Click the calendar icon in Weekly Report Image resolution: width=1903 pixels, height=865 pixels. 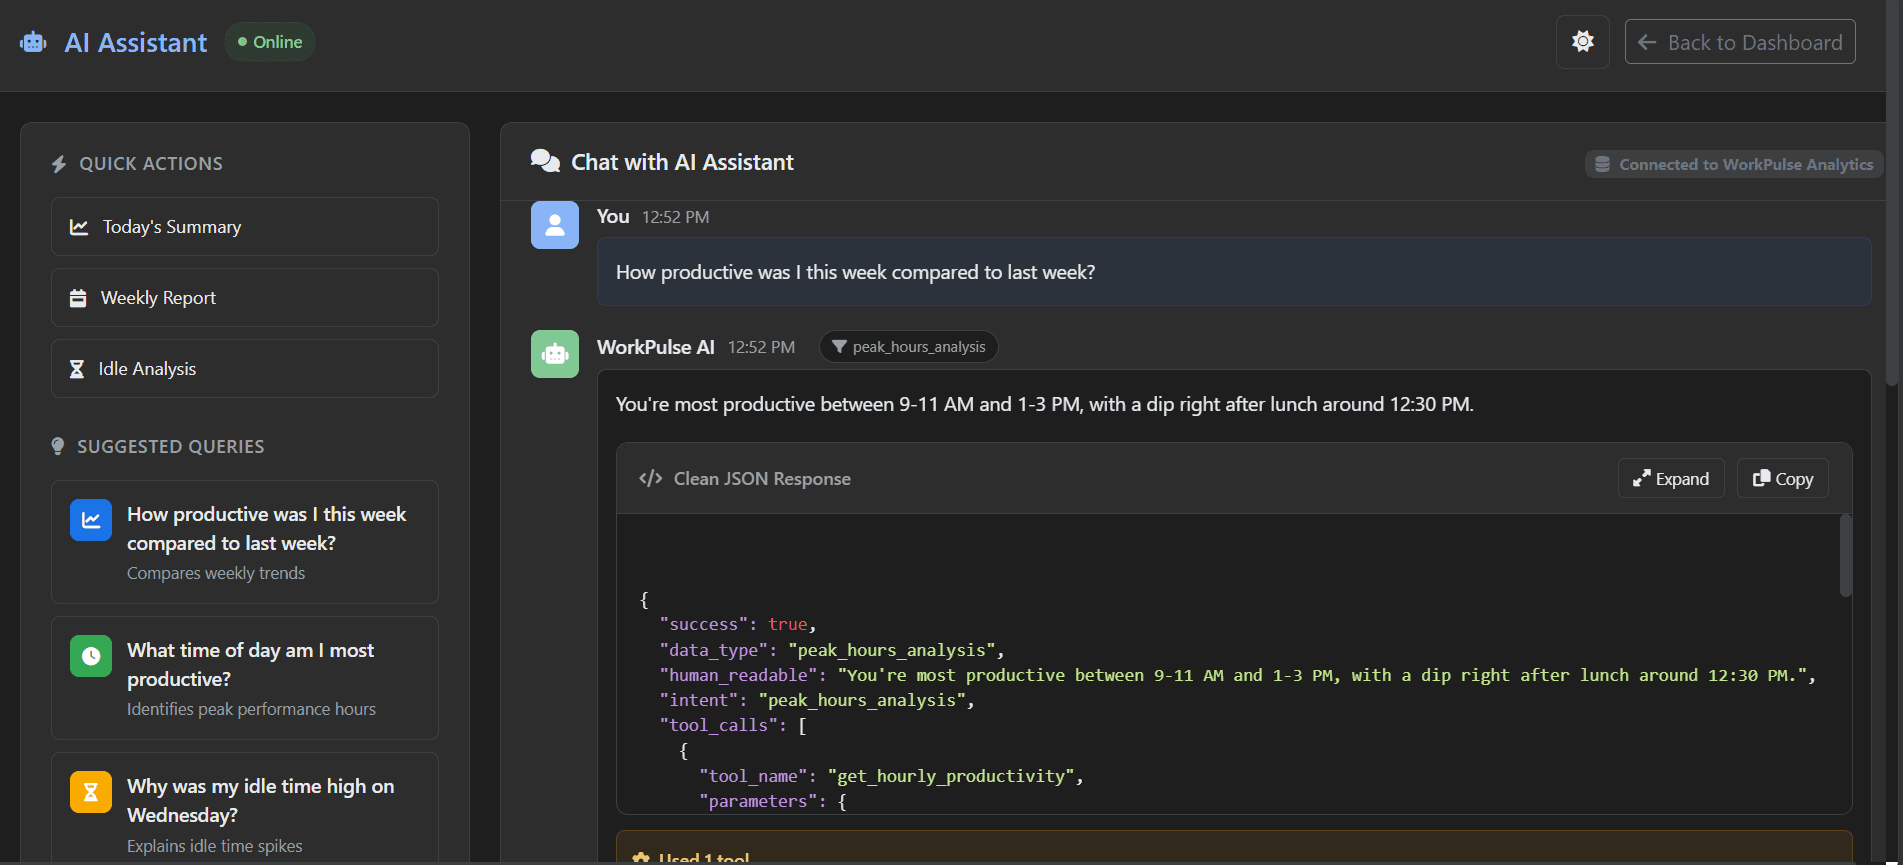(x=78, y=298)
